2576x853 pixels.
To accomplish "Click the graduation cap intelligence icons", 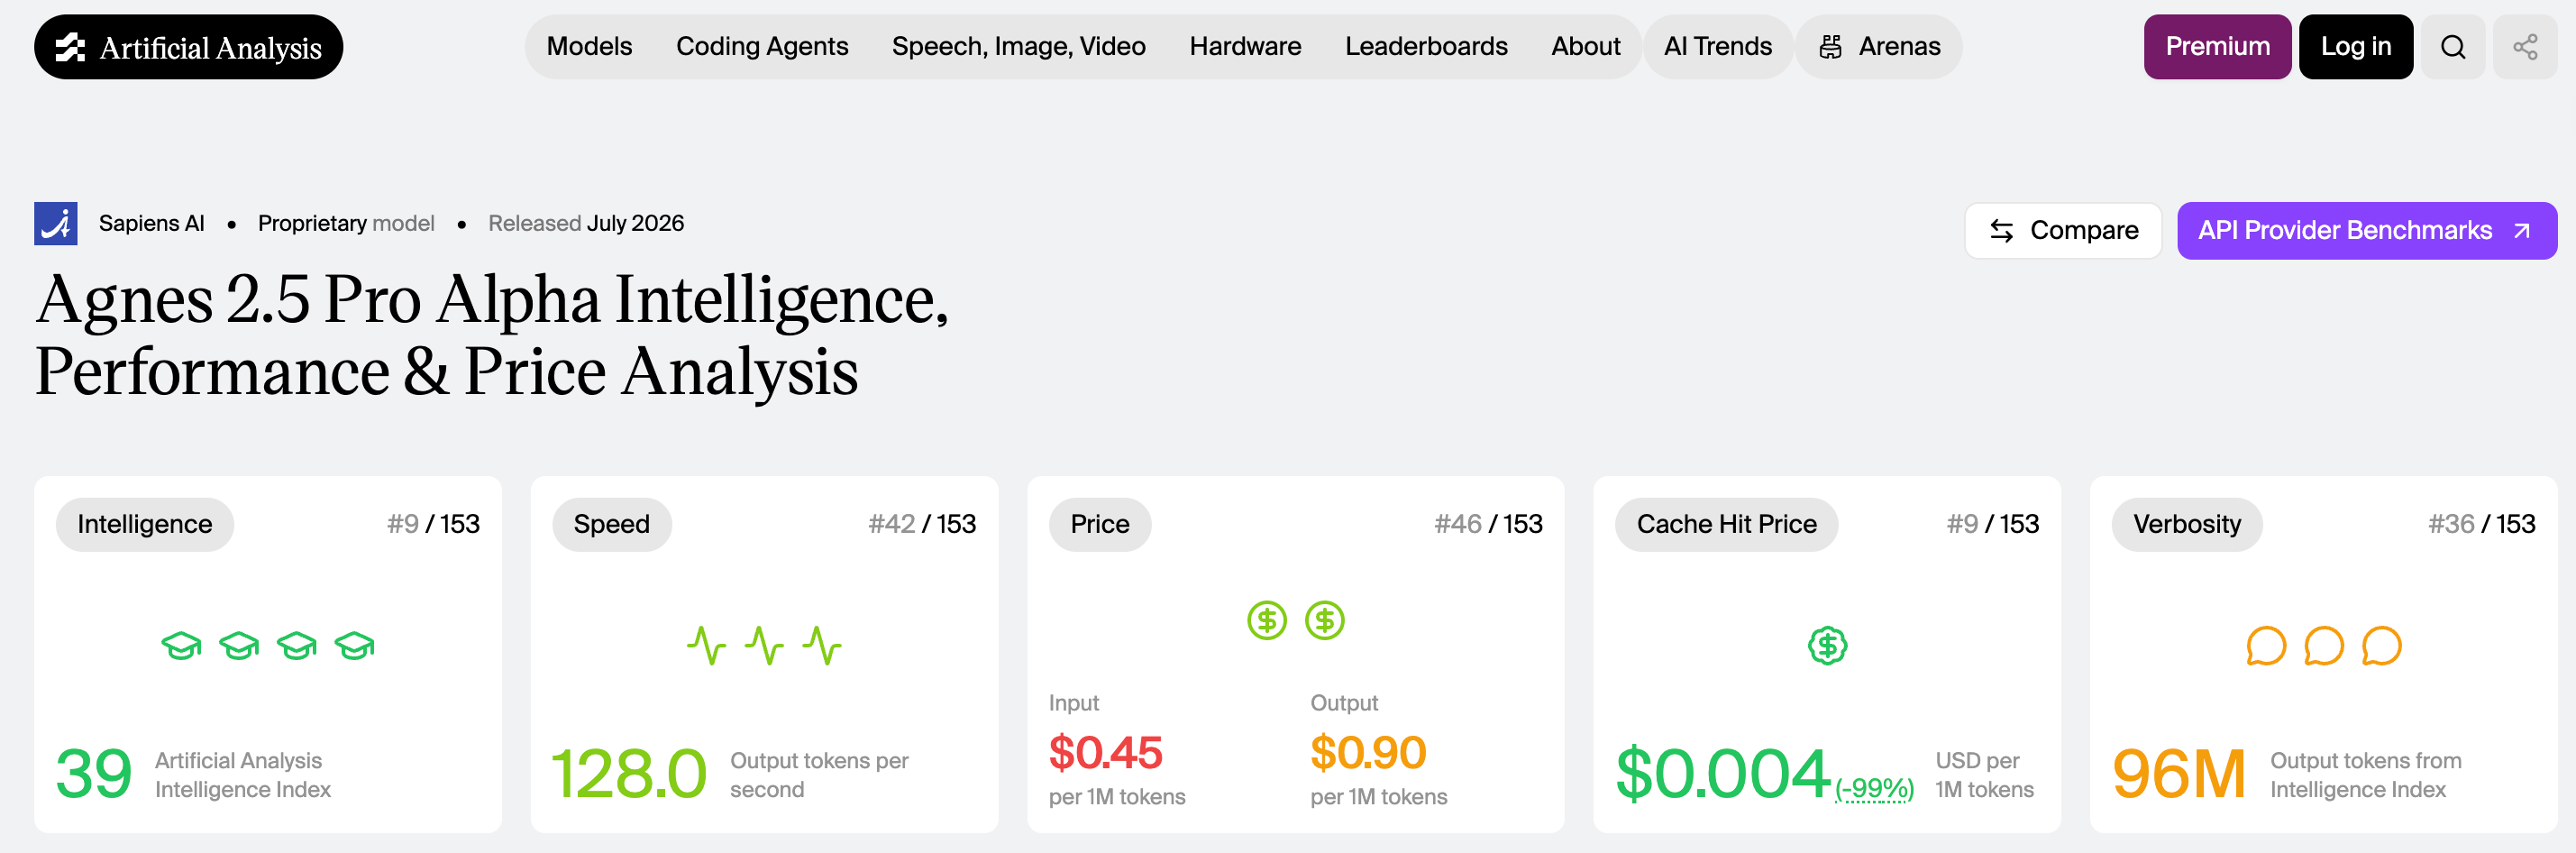I will tap(268, 646).
